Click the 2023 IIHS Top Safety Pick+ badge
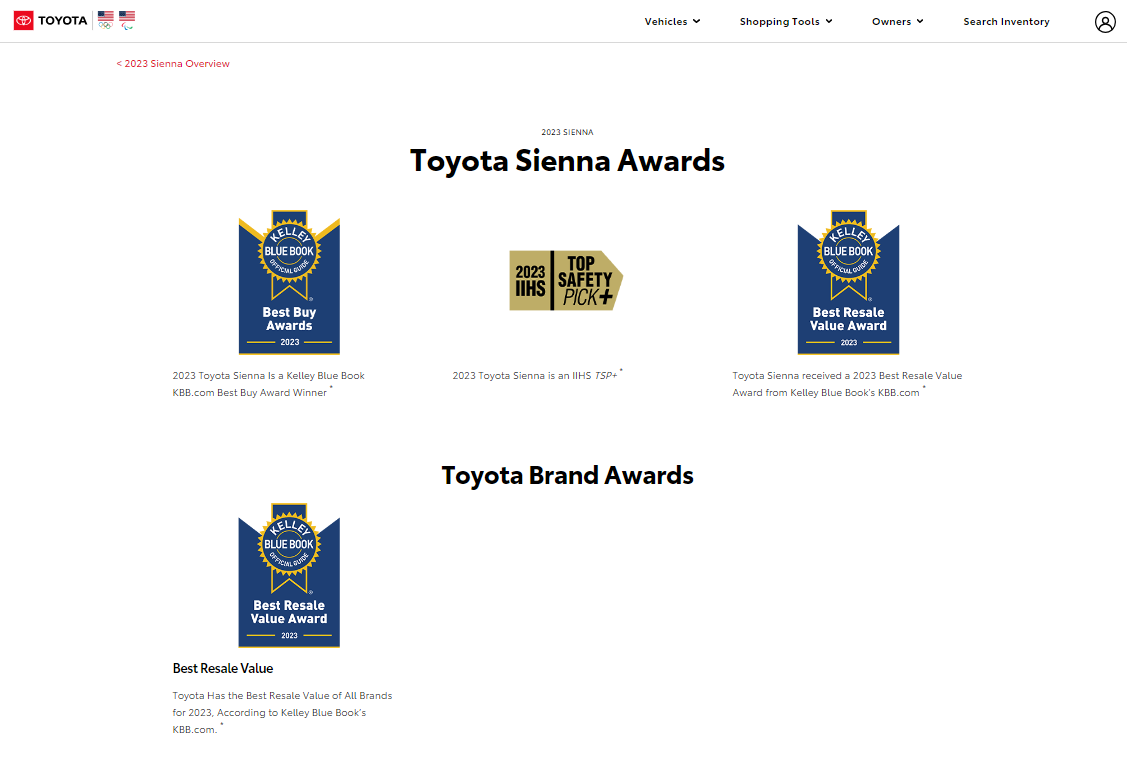1127x770 pixels. [566, 280]
